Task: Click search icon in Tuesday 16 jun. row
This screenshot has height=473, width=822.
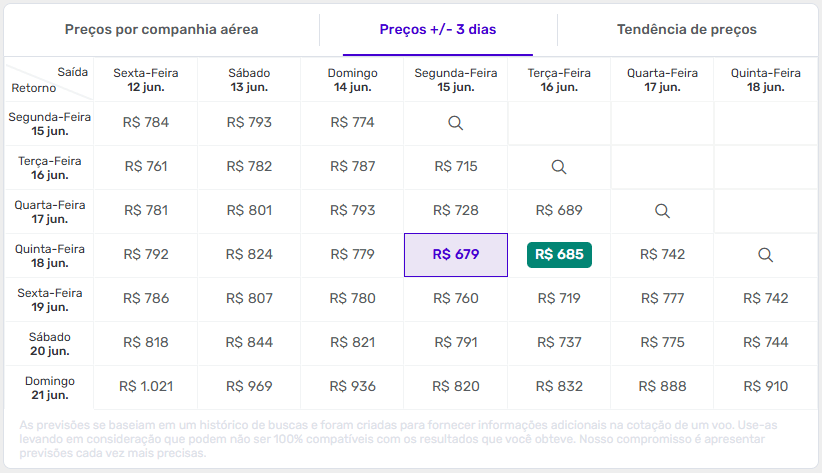Action: (559, 167)
